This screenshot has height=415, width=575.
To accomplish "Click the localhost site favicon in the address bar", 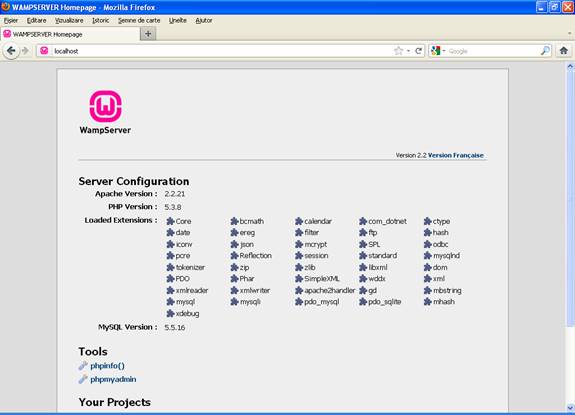I will [44, 51].
